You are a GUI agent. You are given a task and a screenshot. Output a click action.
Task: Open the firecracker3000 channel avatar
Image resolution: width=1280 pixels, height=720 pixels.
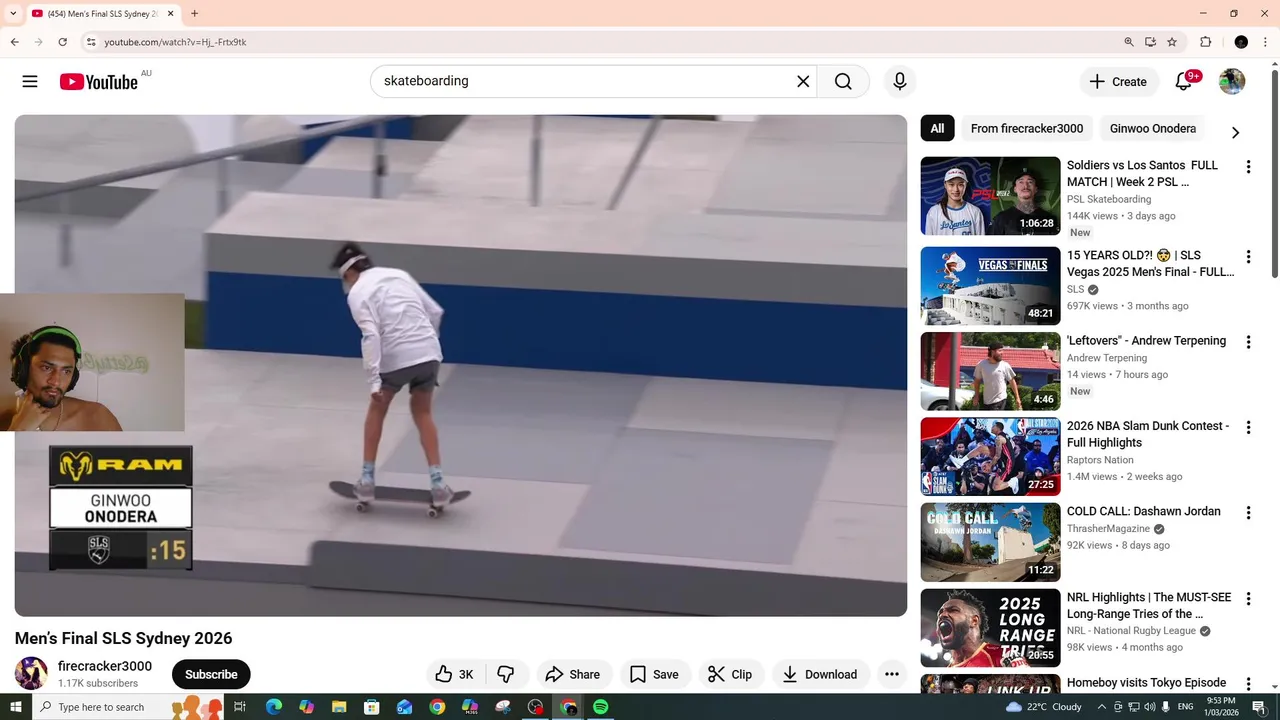31,673
